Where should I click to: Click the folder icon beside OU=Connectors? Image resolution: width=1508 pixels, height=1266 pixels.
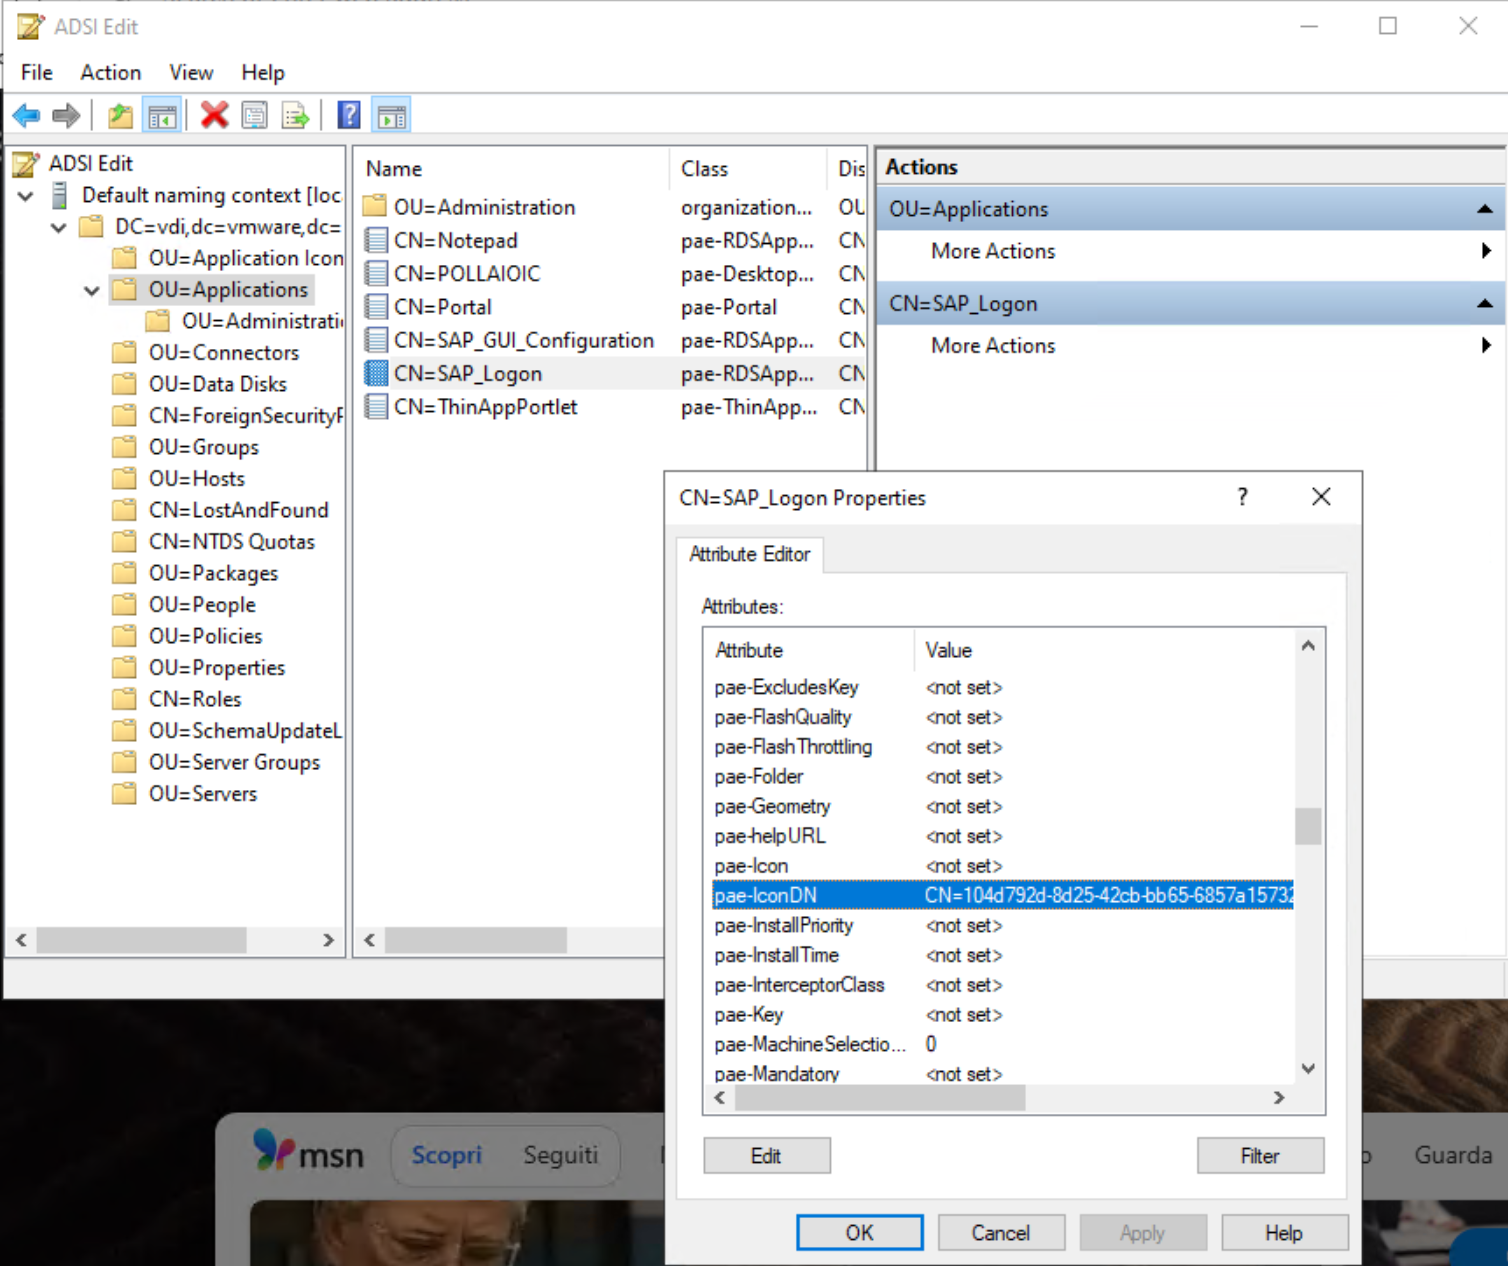click(125, 352)
